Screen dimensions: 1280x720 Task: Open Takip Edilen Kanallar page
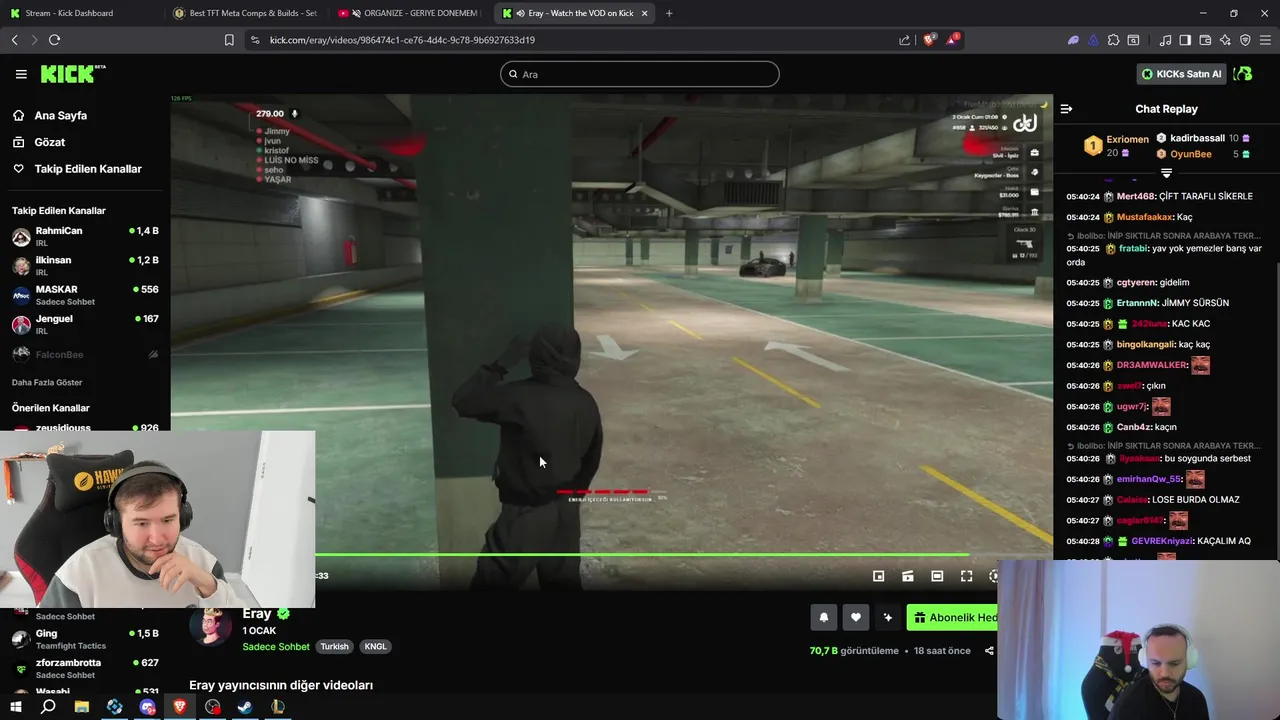coord(87,169)
